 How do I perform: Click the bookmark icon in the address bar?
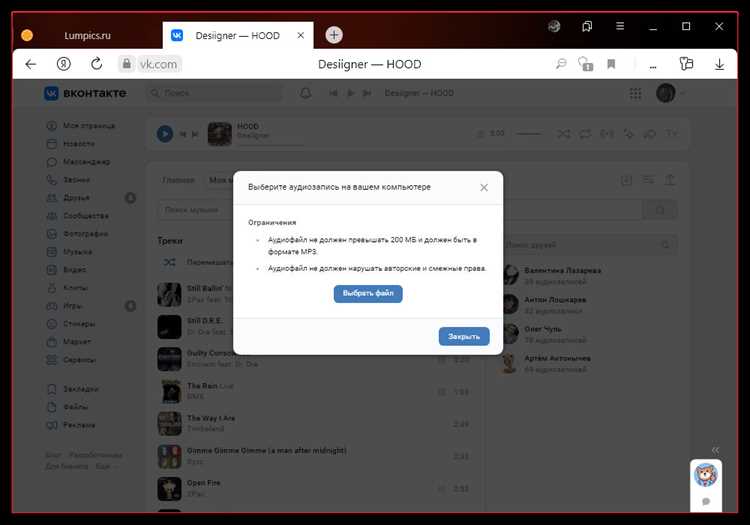click(611, 64)
